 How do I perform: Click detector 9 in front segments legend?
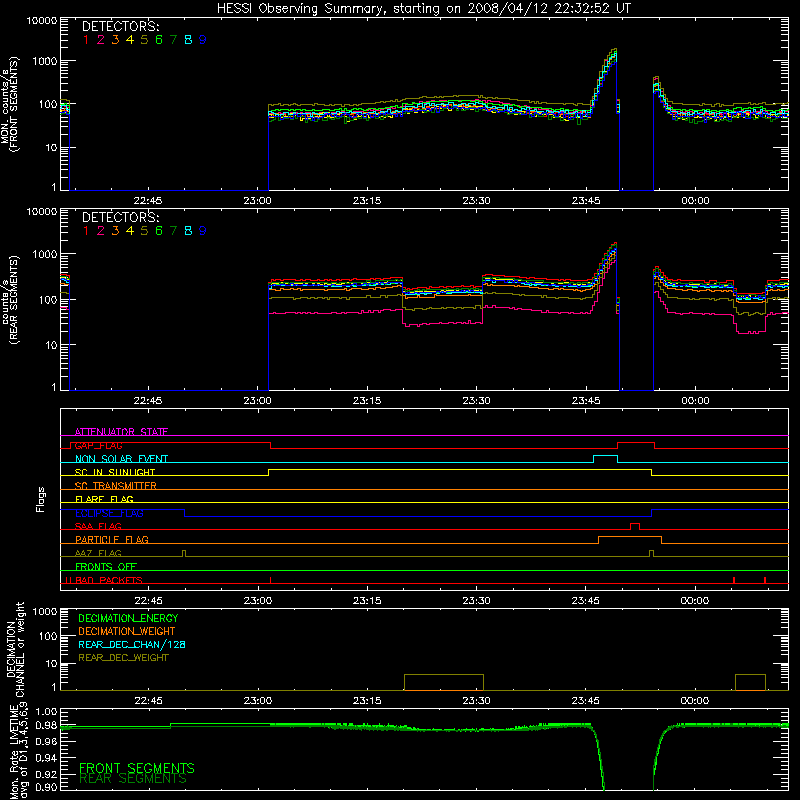(203, 40)
